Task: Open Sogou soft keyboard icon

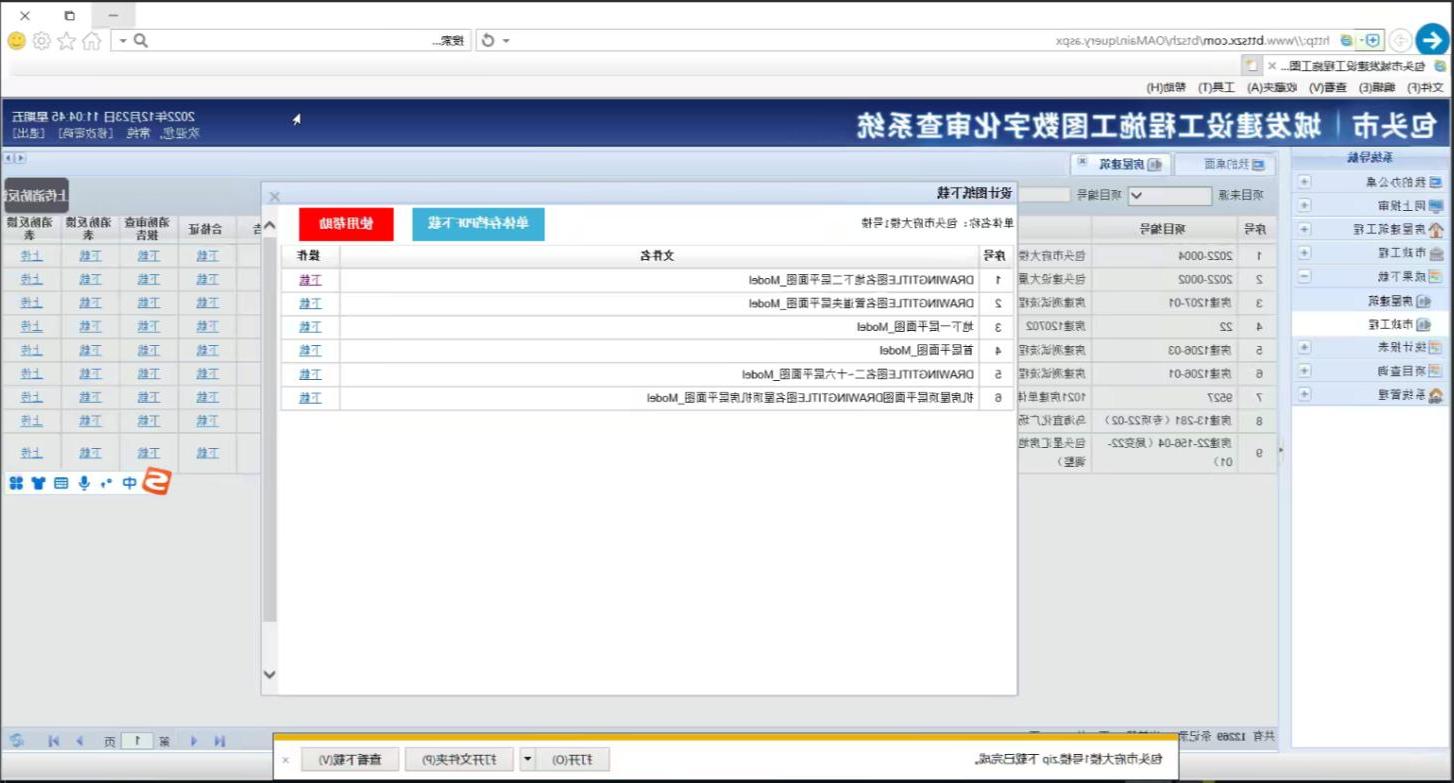Action: tap(61, 483)
